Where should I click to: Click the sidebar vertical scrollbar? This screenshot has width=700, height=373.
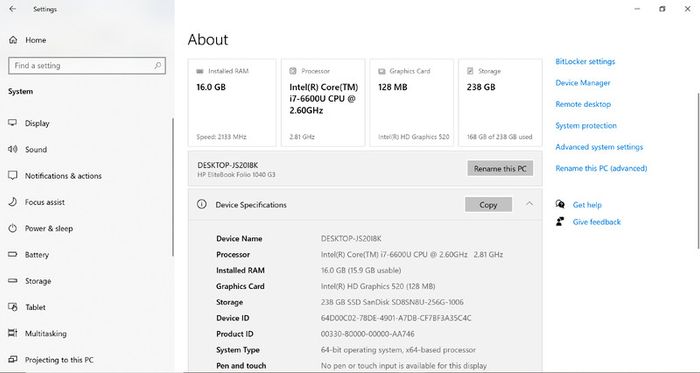(172, 187)
